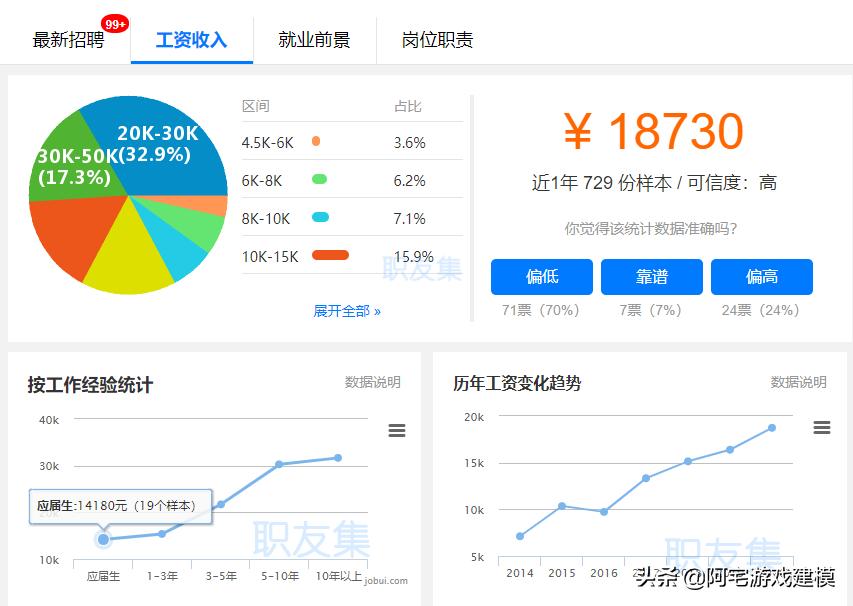Screen dimensions: 853x606
Task: Vote 偏低 on the salary statistics
Action: point(541,277)
